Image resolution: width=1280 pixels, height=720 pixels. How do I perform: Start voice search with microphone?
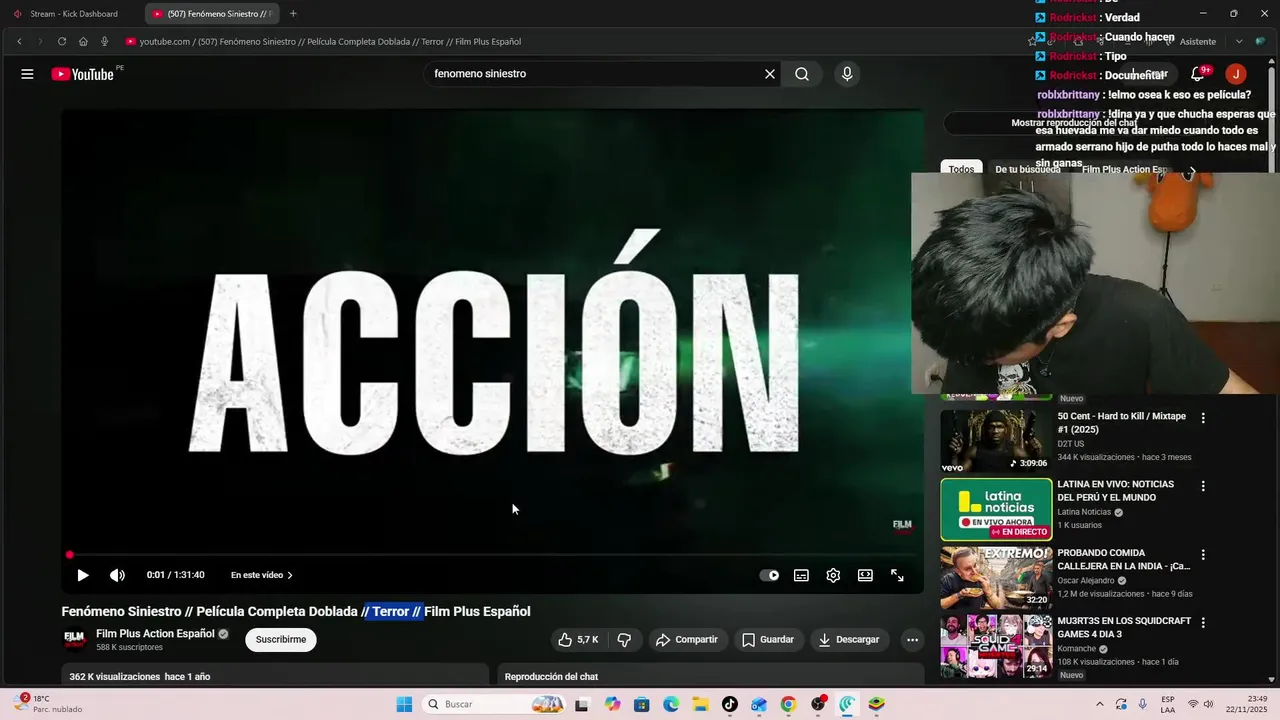click(x=847, y=74)
